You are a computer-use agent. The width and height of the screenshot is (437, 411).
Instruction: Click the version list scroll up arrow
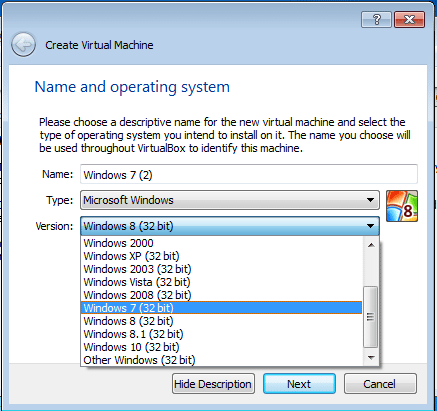[371, 245]
